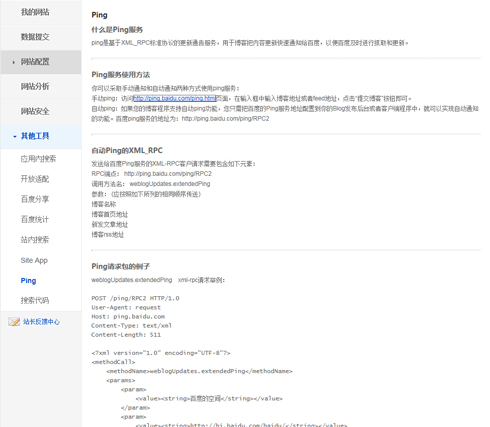Open 搜索代码 tool
The width and height of the screenshot is (490, 427).
pos(35,301)
